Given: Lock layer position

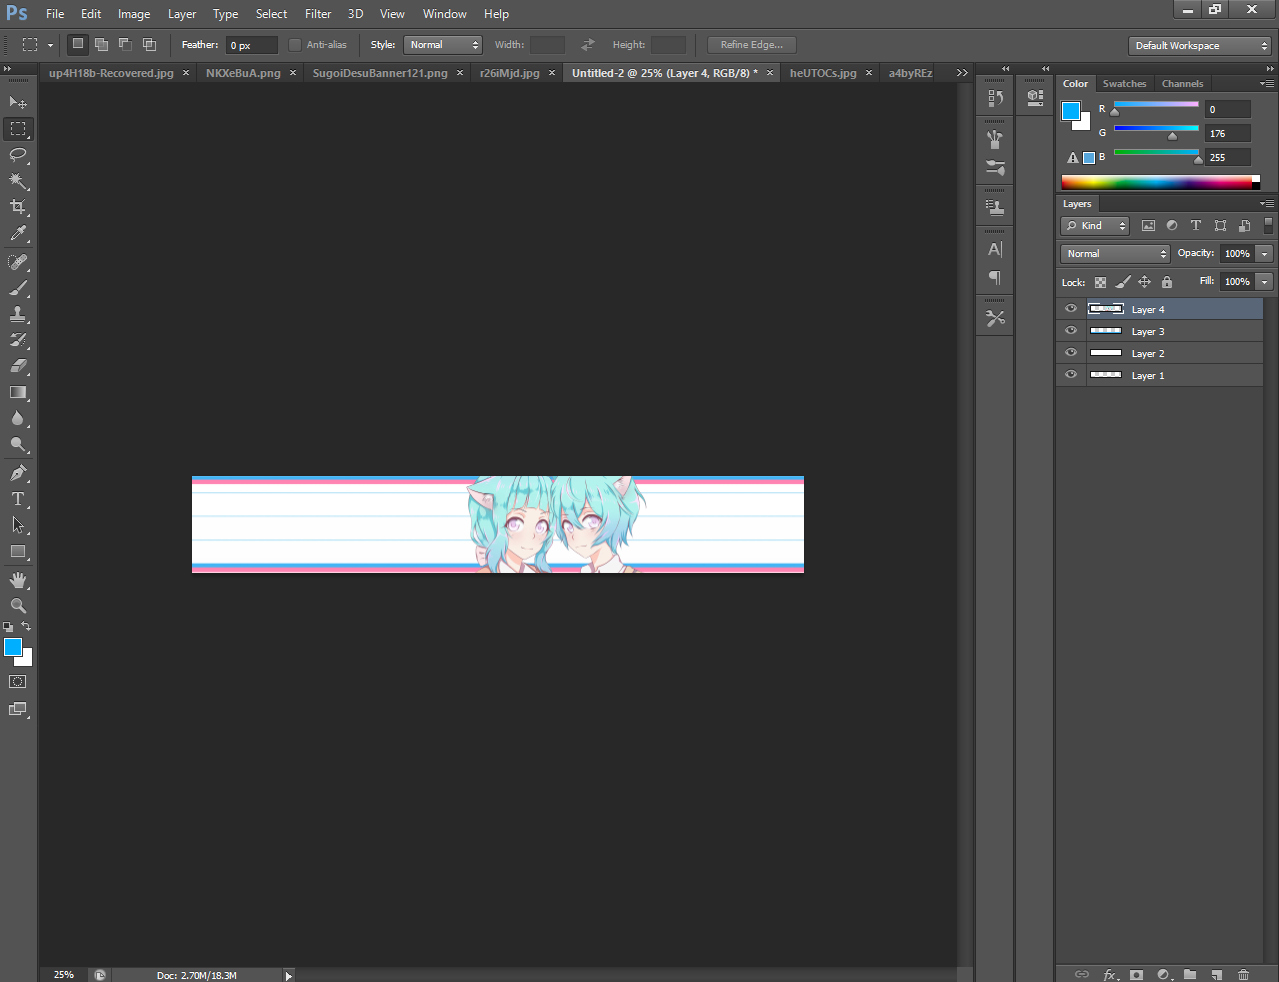Looking at the screenshot, I should click(1144, 282).
